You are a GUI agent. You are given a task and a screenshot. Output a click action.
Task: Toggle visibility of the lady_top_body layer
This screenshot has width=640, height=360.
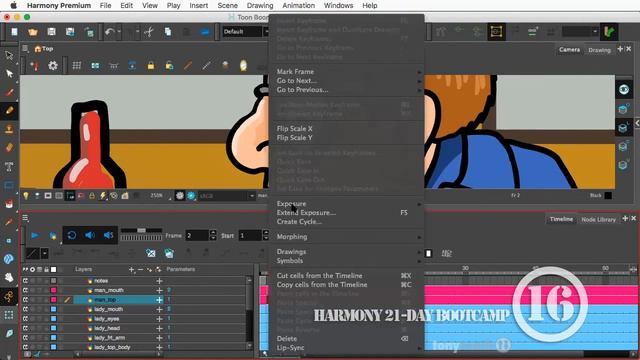(25, 347)
